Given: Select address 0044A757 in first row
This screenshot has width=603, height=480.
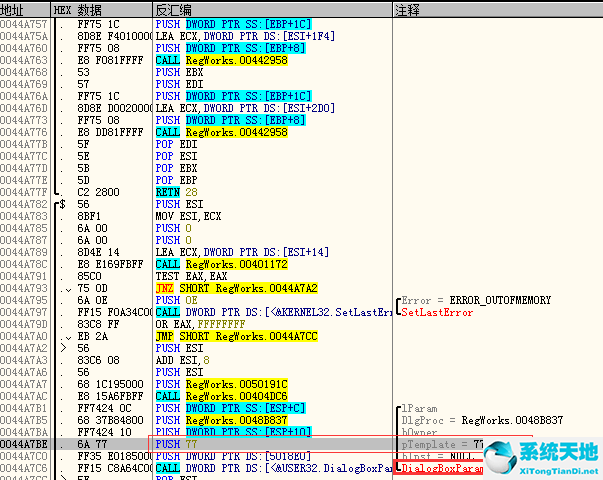Looking at the screenshot, I should [x=24, y=23].
